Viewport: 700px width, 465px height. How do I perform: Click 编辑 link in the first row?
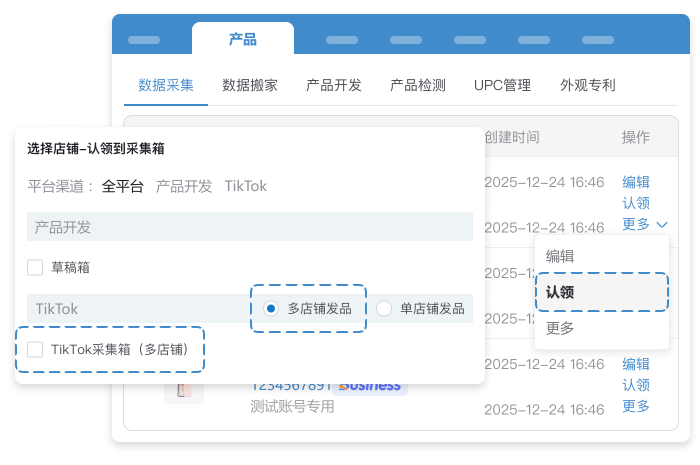[636, 182]
